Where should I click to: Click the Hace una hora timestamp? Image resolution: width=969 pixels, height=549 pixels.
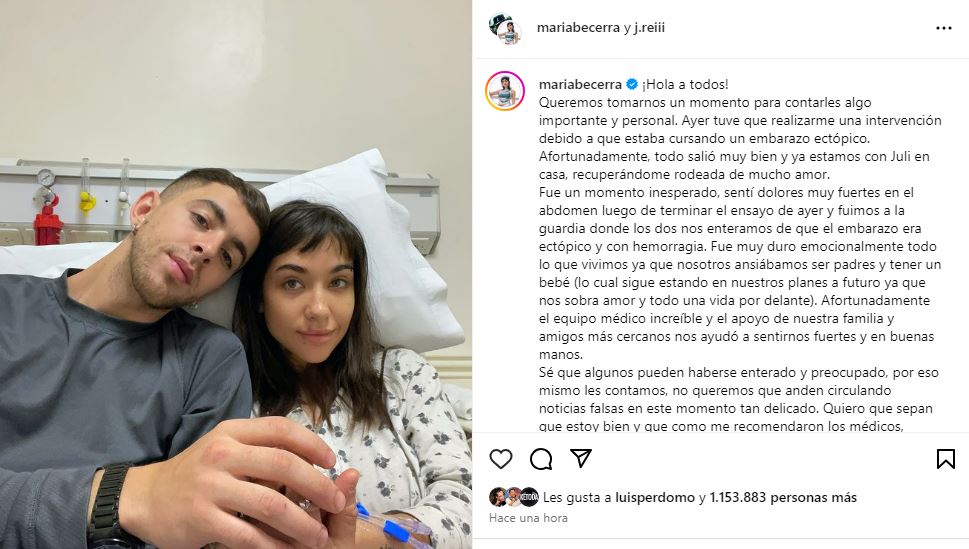coord(528,518)
